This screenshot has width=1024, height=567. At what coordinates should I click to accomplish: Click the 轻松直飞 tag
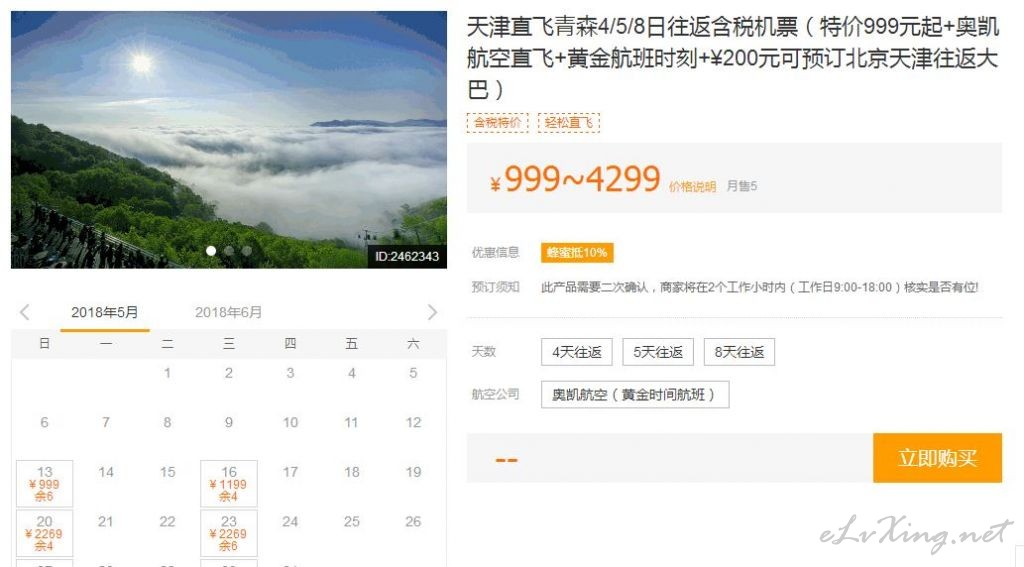pos(569,122)
